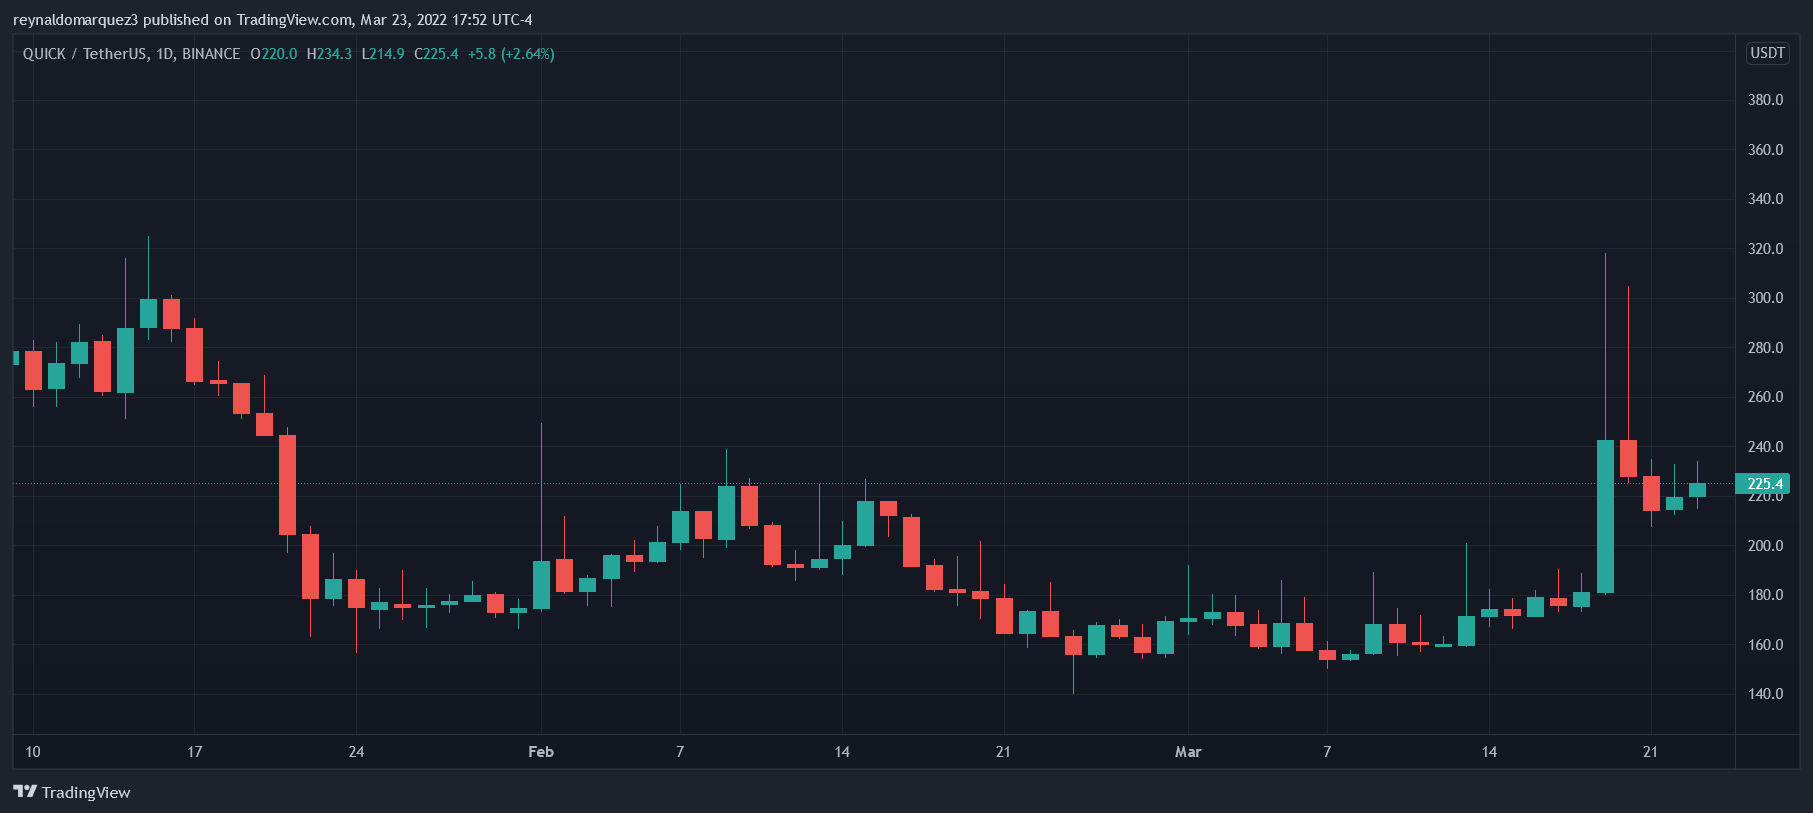
Task: Click the 140.0 price axis label
Action: [1765, 694]
